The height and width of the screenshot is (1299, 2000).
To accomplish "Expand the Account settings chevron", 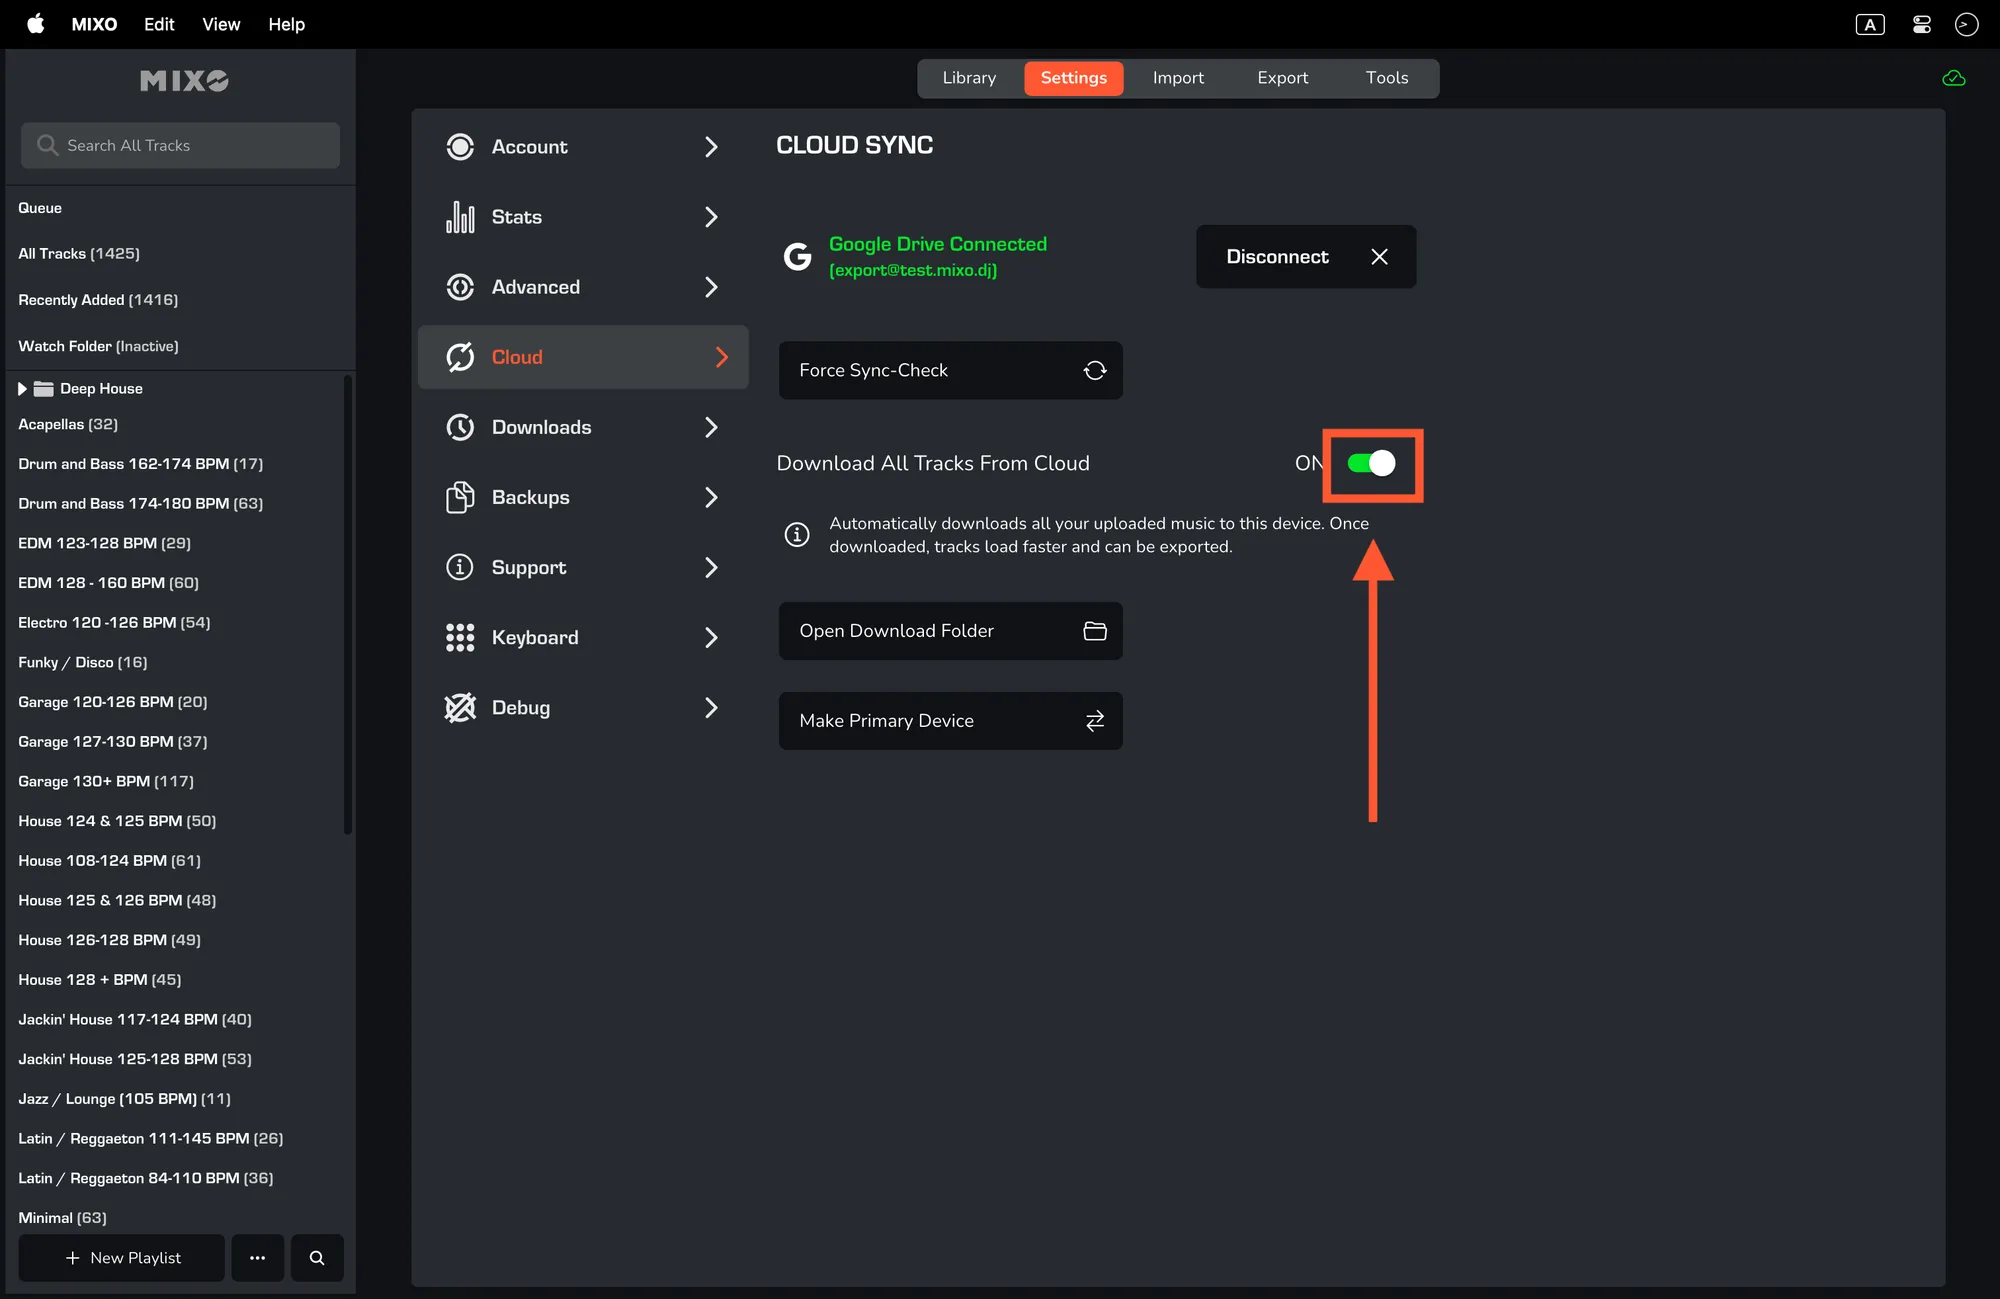I will pyautogui.click(x=711, y=147).
